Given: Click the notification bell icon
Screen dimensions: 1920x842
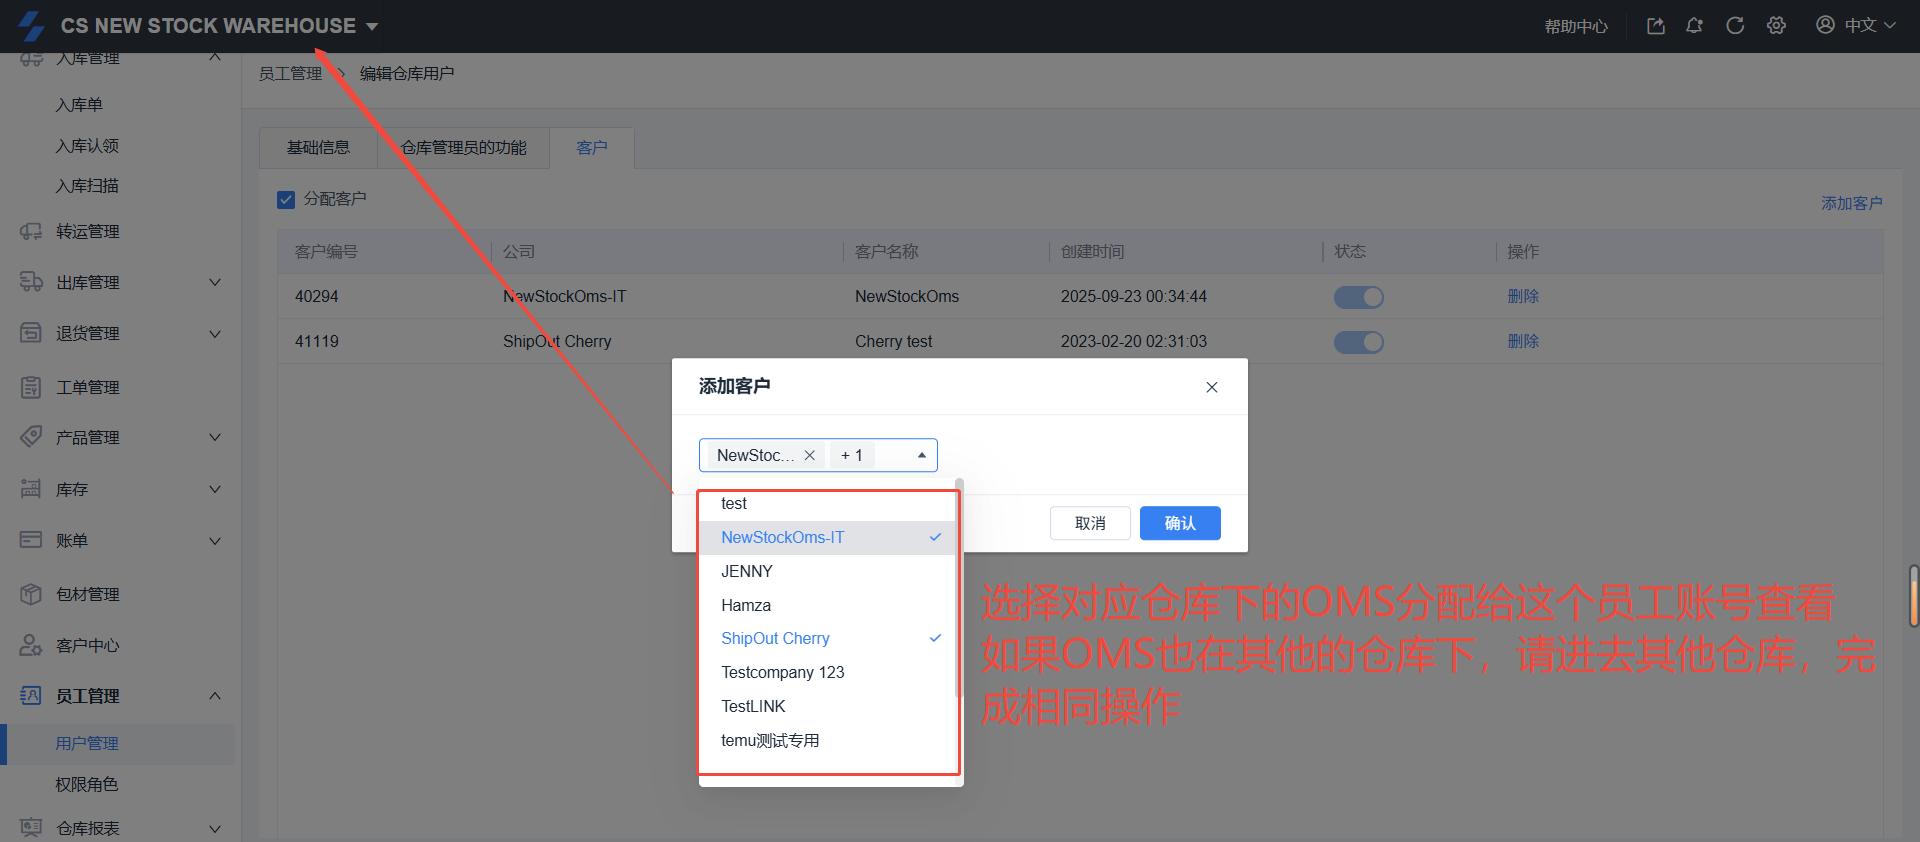Looking at the screenshot, I should (1694, 26).
